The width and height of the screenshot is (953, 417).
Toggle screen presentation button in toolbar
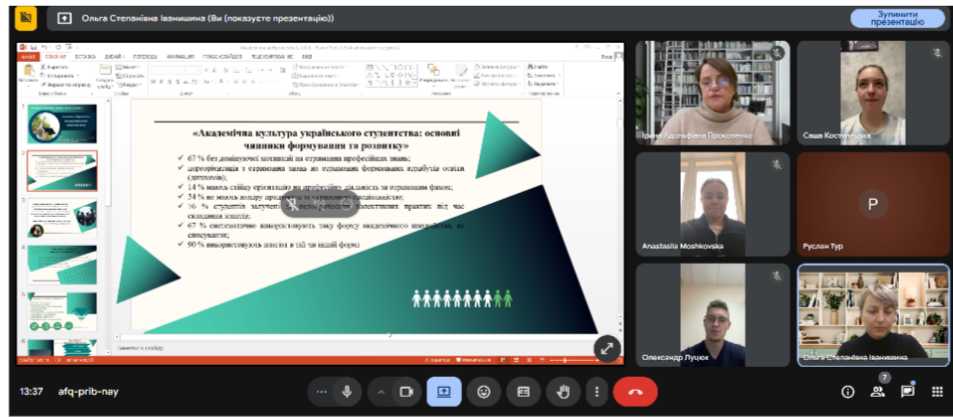[x=444, y=391]
